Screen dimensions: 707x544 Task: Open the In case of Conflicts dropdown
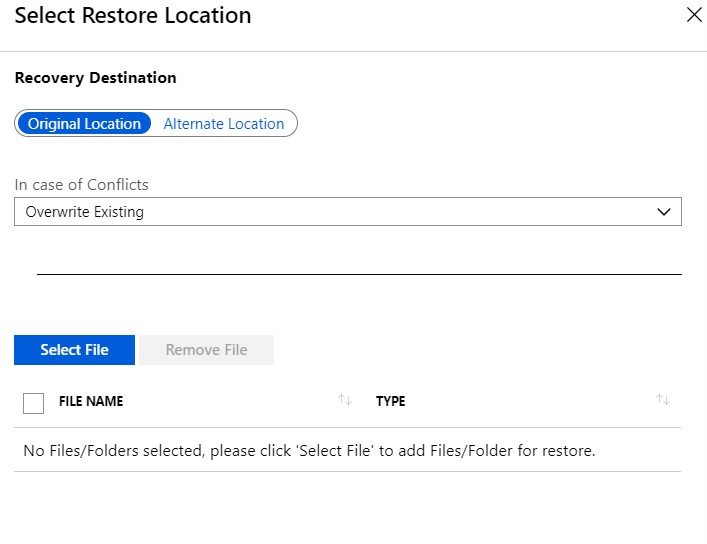(348, 211)
